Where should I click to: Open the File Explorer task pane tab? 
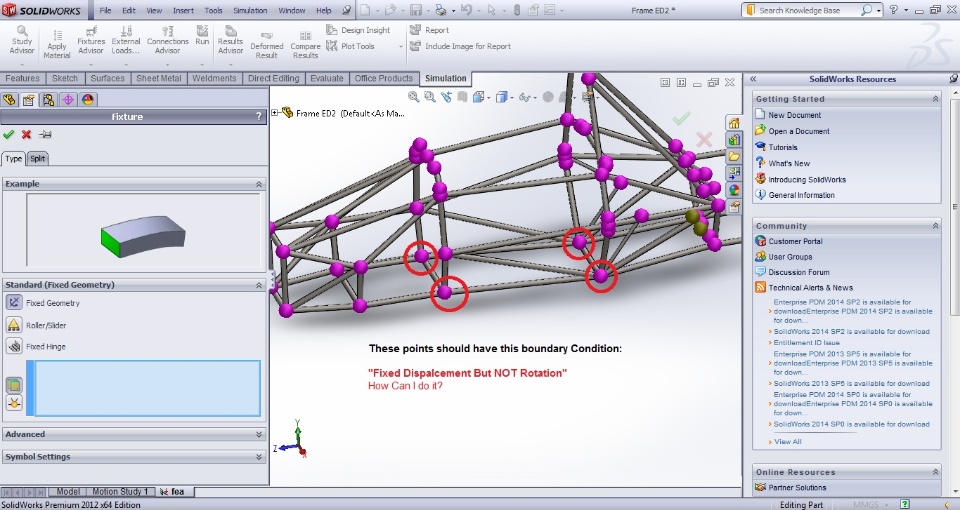[x=733, y=157]
